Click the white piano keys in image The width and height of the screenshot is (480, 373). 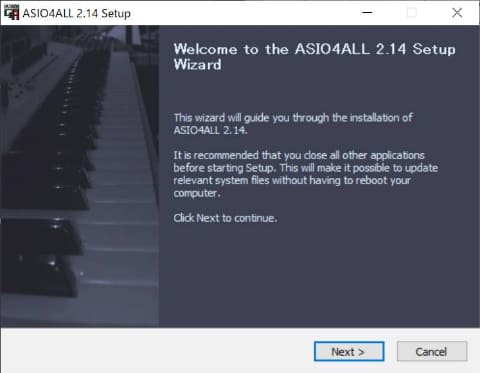123,200
